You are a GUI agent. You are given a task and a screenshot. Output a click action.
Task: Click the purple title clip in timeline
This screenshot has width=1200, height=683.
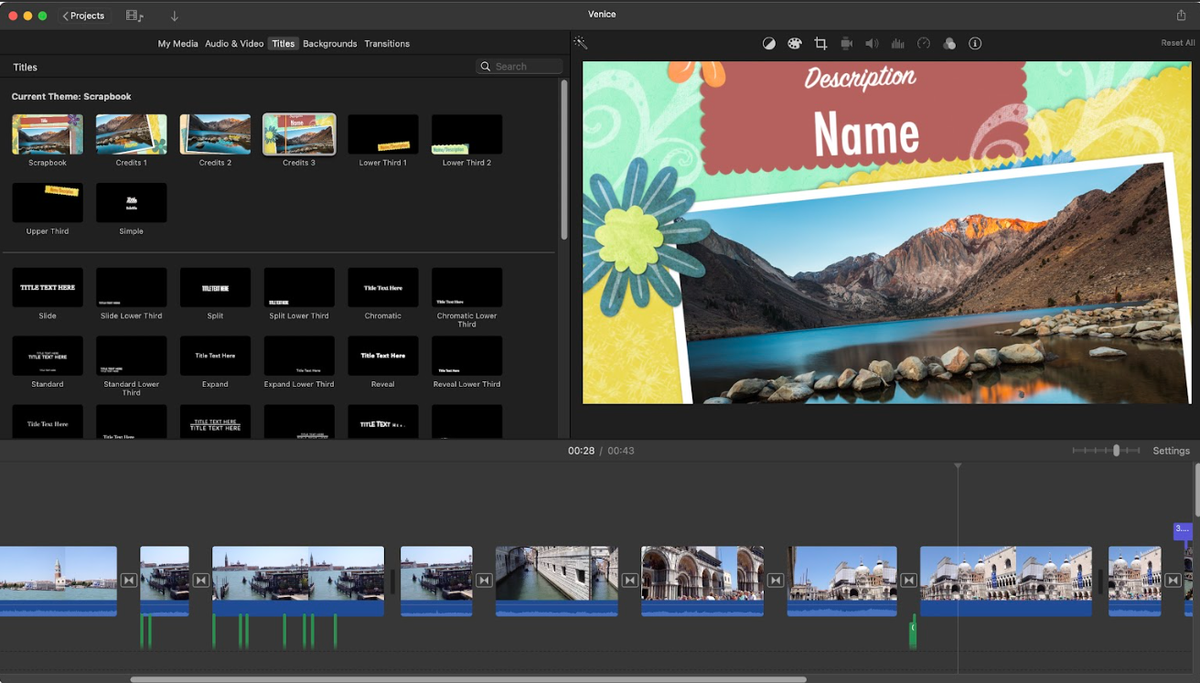click(1183, 531)
